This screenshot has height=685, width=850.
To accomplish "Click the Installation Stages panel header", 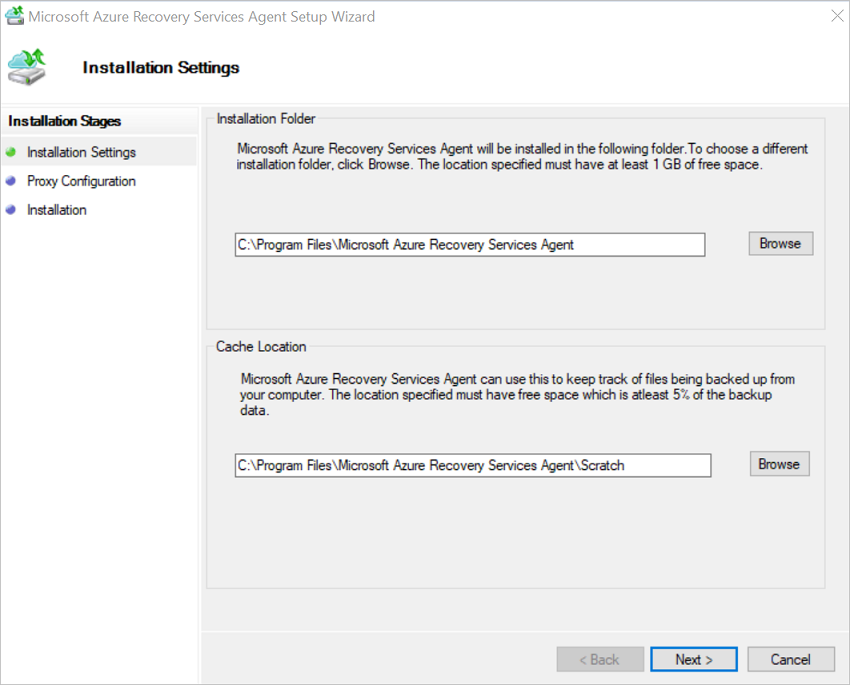I will coord(62,120).
